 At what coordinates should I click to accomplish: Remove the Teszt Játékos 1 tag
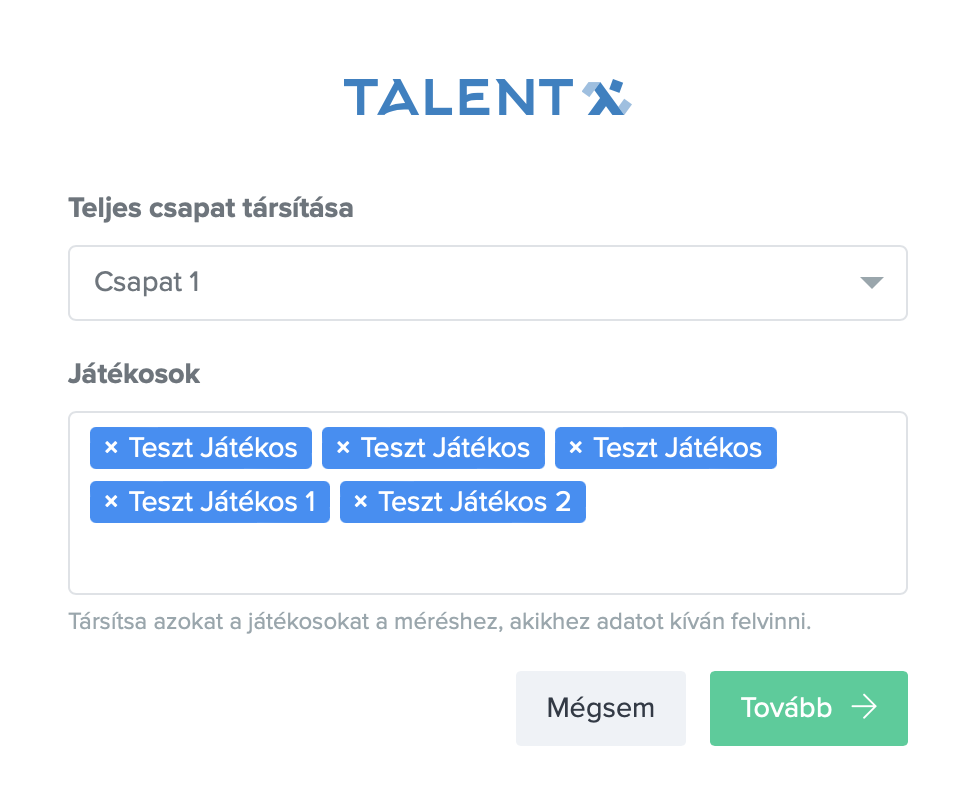pyautogui.click(x=111, y=502)
